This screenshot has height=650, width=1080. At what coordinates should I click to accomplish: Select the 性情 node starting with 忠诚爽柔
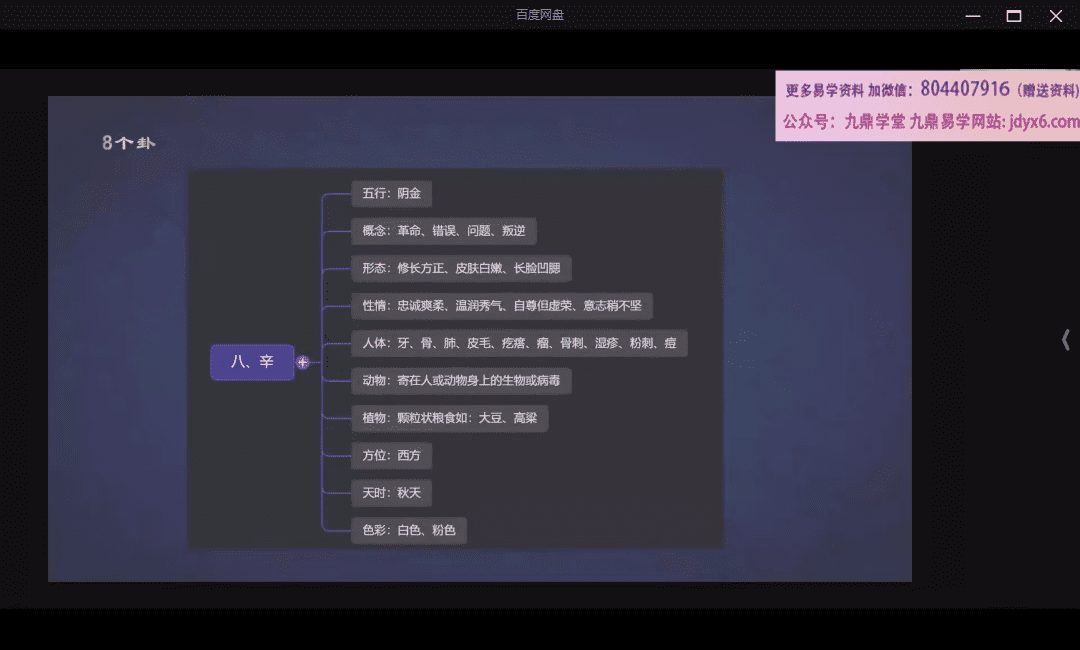[501, 306]
